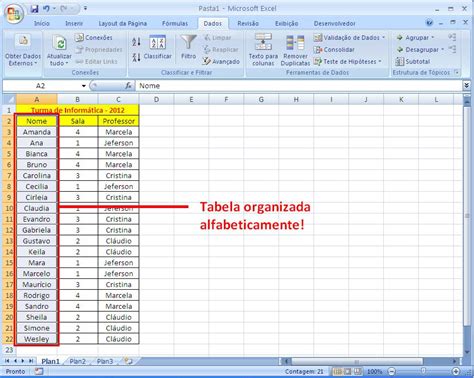Select row 10 header
Image resolution: width=474 pixels, height=378 pixels.
(9, 208)
